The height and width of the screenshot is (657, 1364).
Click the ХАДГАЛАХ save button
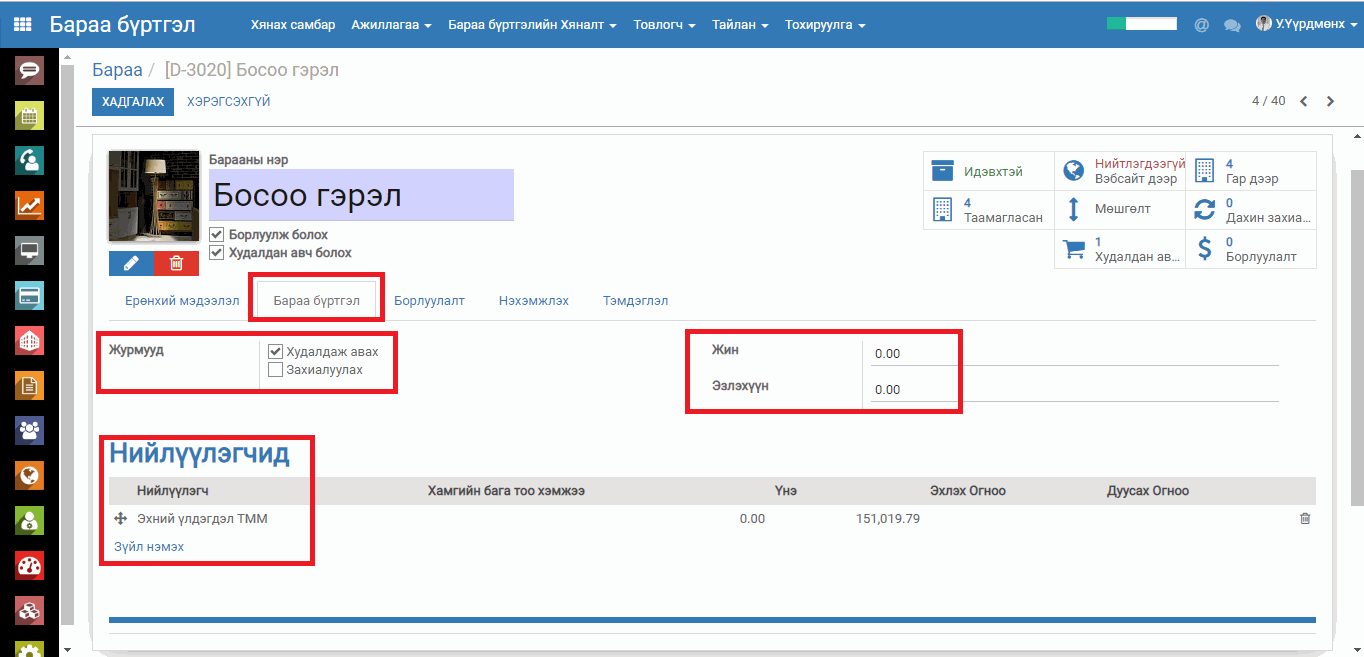pyautogui.click(x=133, y=102)
